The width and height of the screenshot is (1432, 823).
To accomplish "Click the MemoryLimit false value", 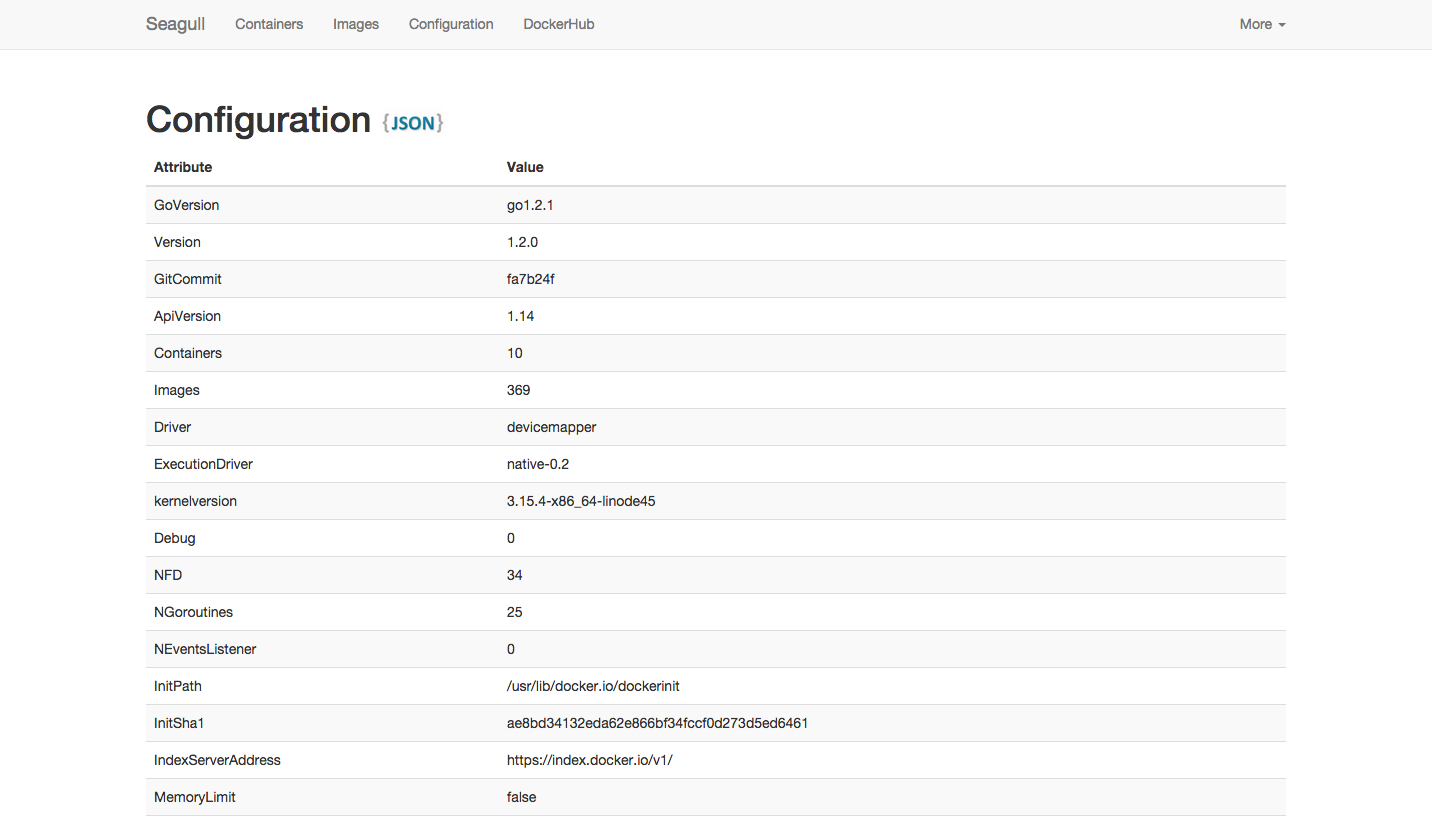I will click(x=521, y=797).
